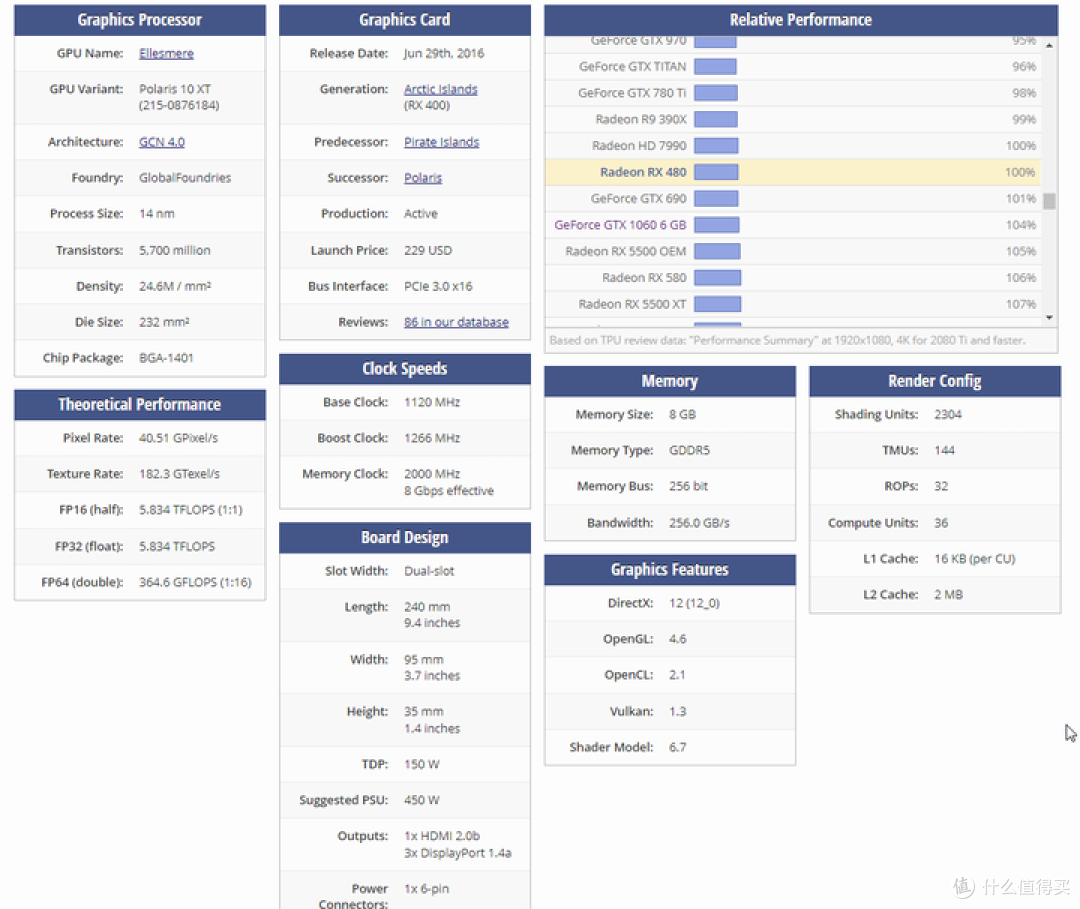Click the 2 MB L2 cache value

(x=948, y=594)
